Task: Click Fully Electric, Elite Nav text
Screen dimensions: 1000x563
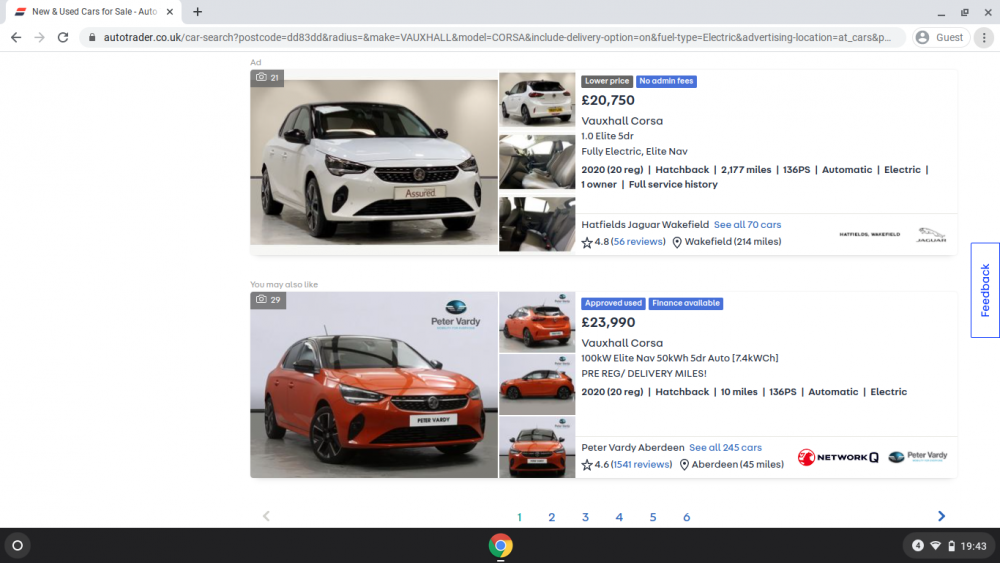Action: point(634,152)
